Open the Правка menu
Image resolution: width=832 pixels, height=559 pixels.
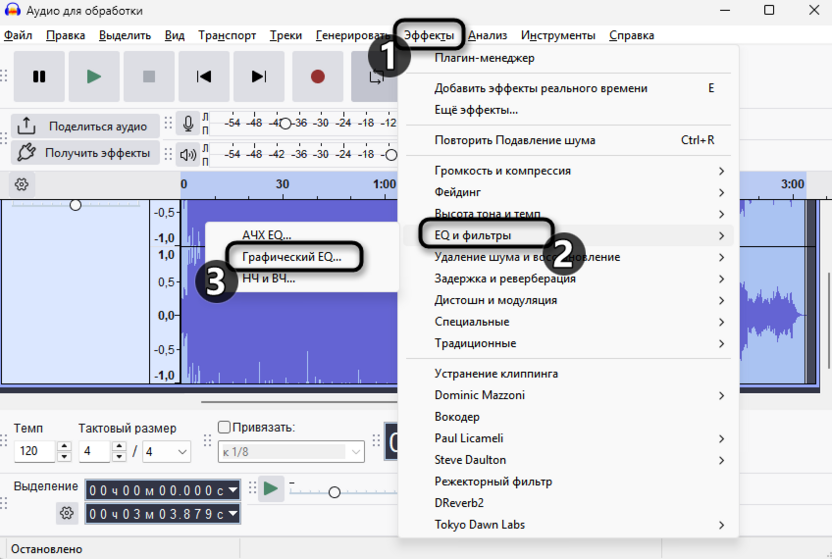pyautogui.click(x=65, y=36)
